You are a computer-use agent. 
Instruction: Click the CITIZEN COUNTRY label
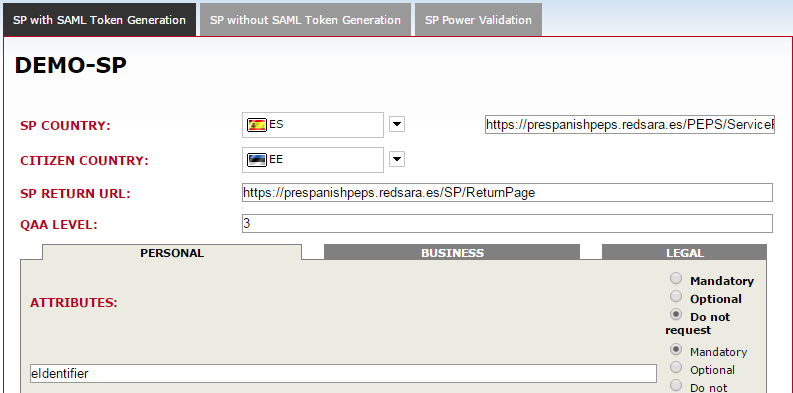tap(84, 161)
